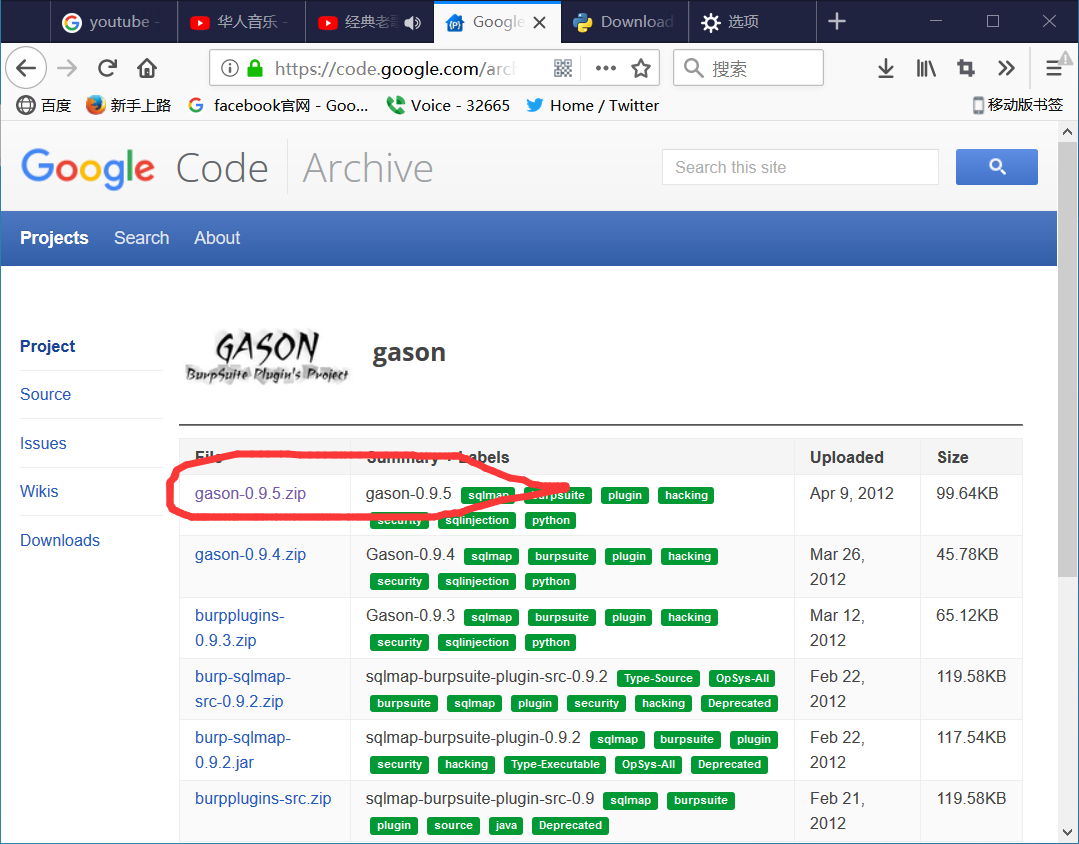Screen dimensions: 1079x844
Task: Click the Type-Source label
Action: (x=658, y=678)
